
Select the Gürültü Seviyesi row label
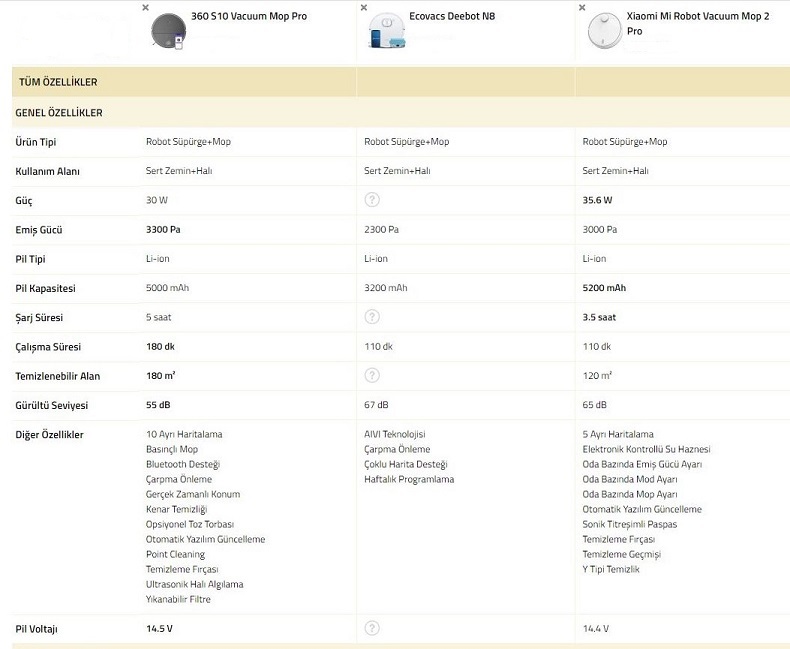[51, 405]
